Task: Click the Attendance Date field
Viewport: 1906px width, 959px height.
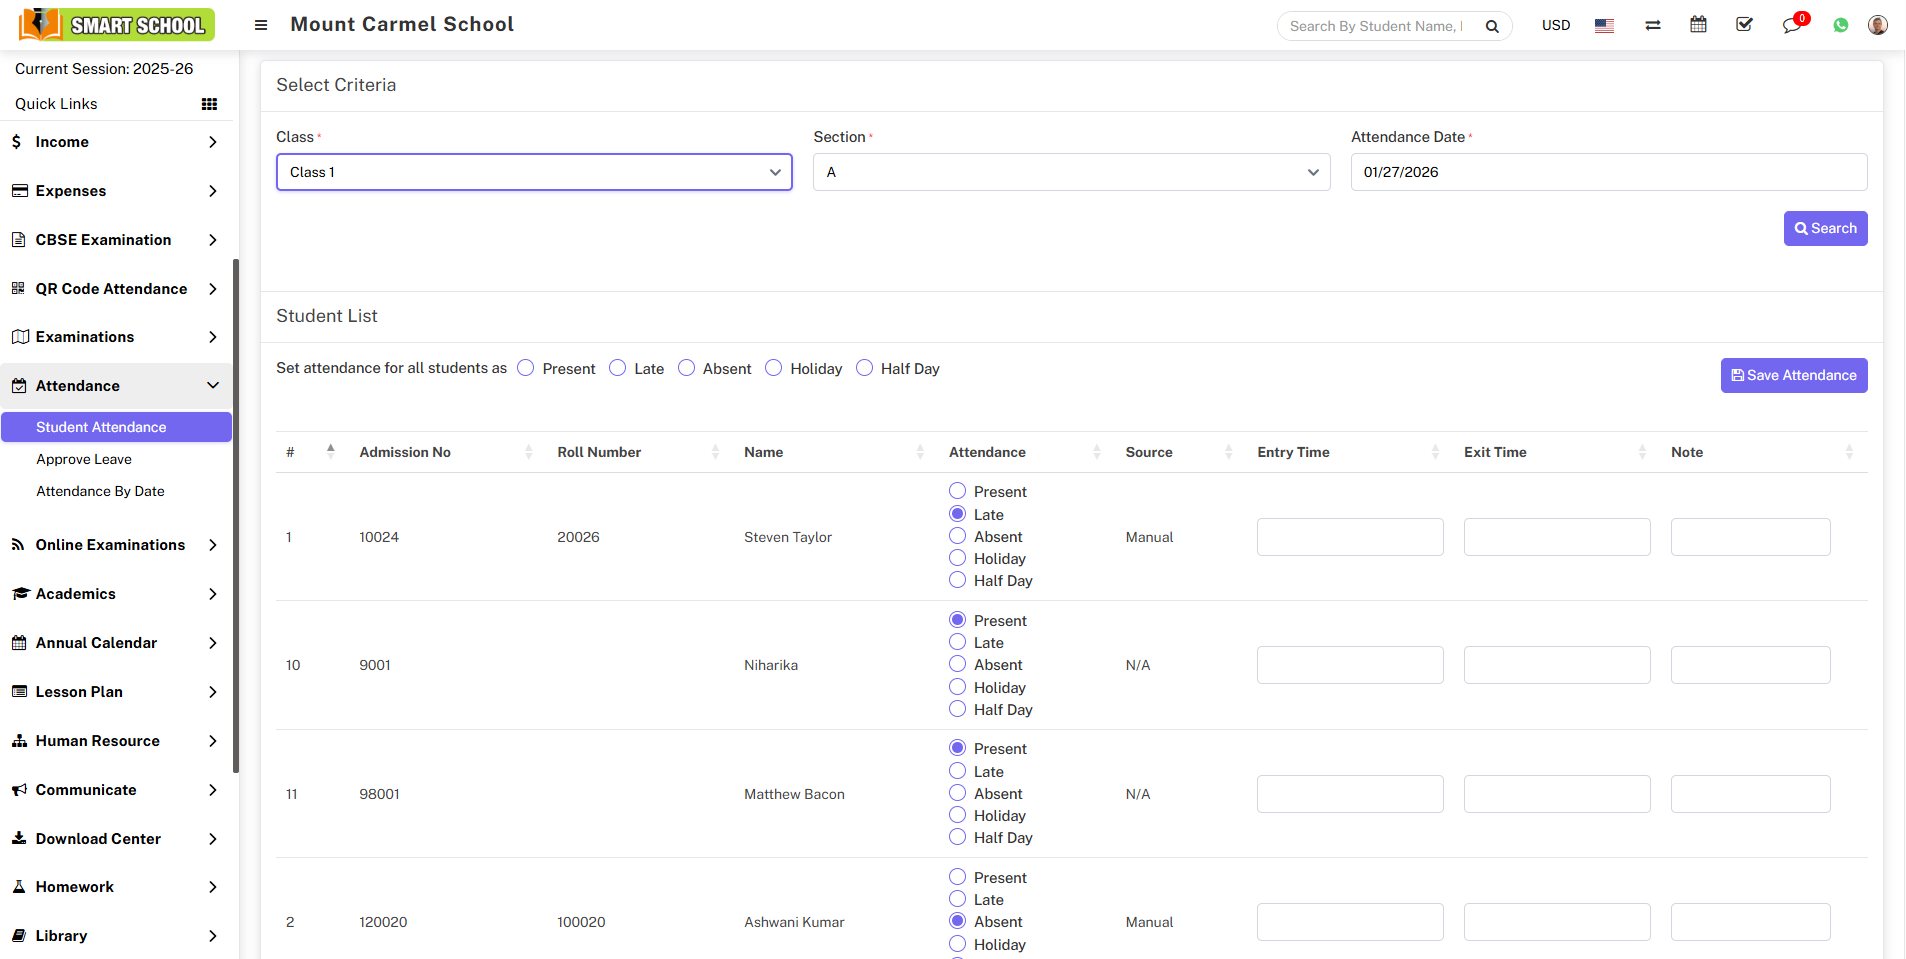Action: point(1608,172)
